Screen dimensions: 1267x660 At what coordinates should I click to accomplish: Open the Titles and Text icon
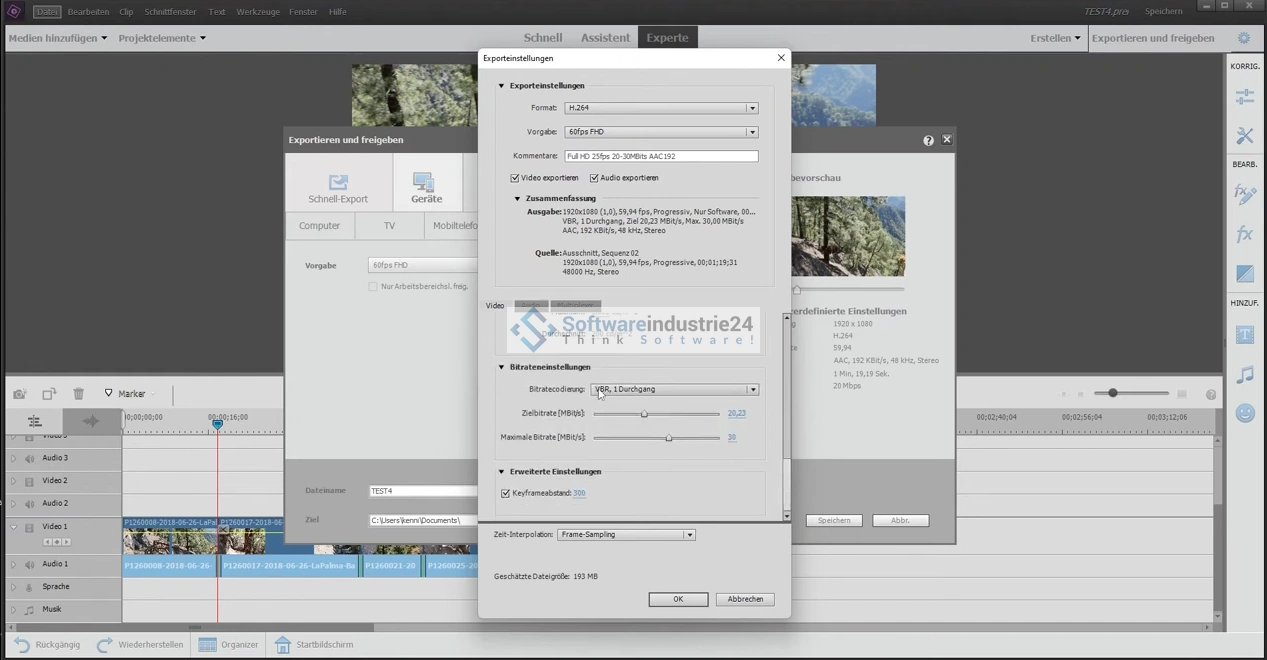[x=1244, y=335]
